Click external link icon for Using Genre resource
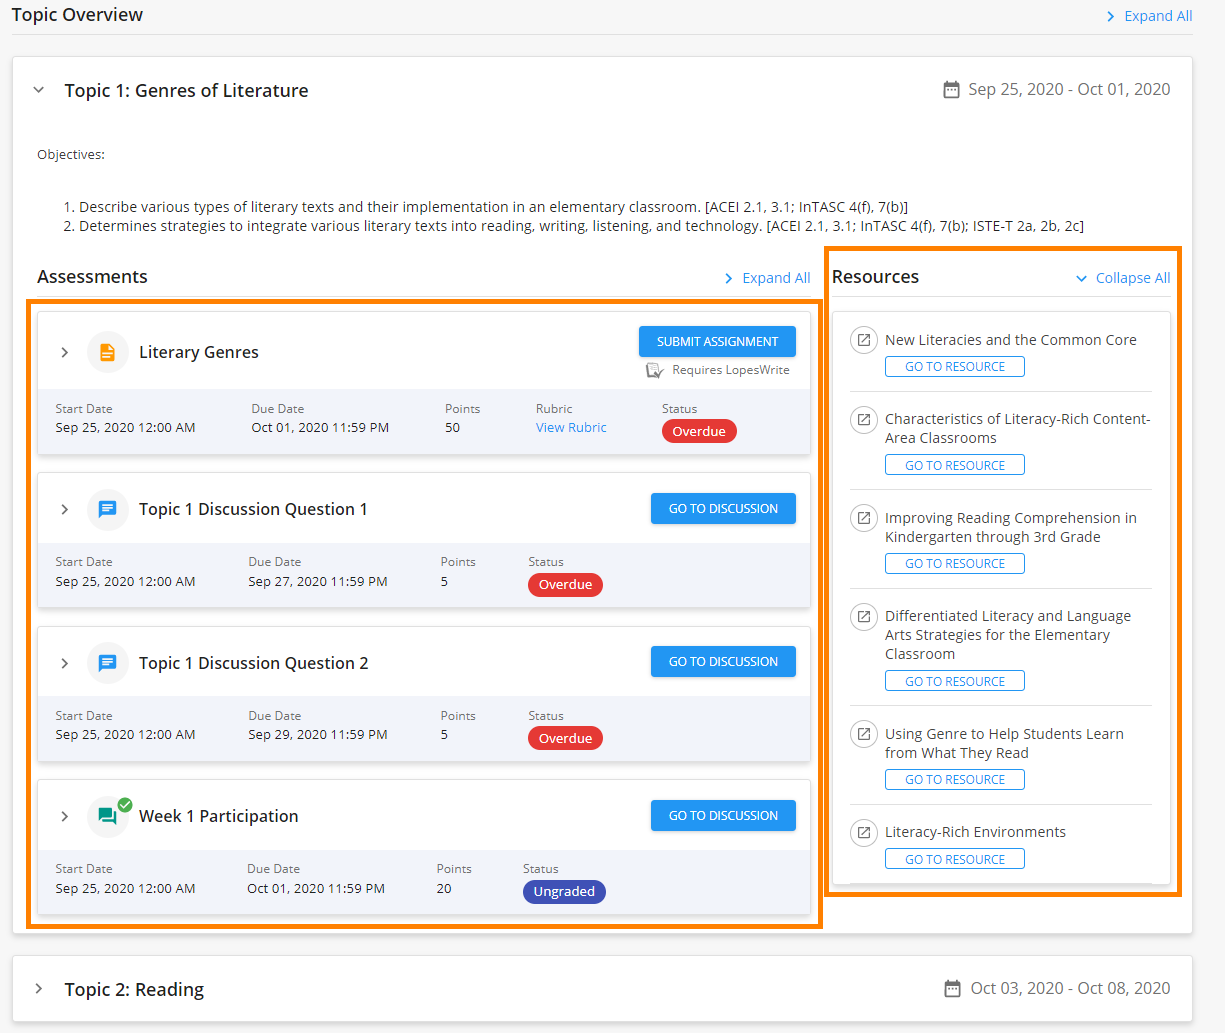The width and height of the screenshot is (1225, 1033). [x=863, y=734]
